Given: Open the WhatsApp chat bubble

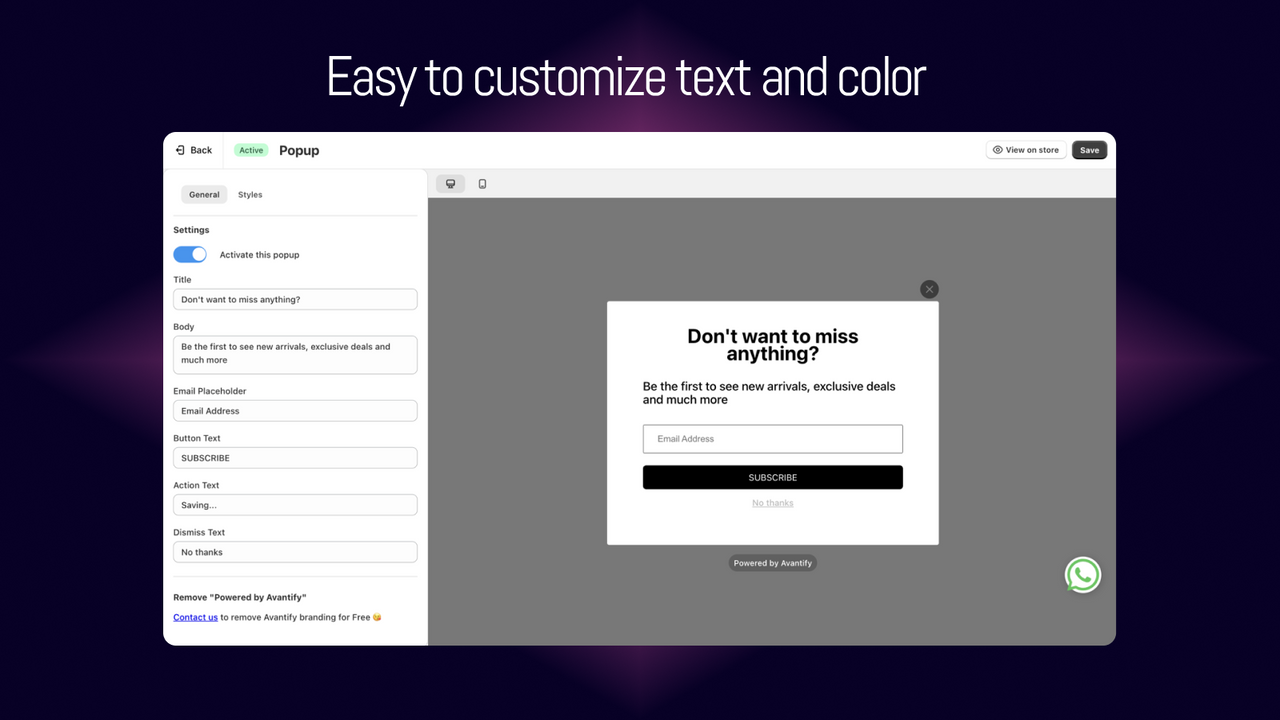Looking at the screenshot, I should (1083, 575).
